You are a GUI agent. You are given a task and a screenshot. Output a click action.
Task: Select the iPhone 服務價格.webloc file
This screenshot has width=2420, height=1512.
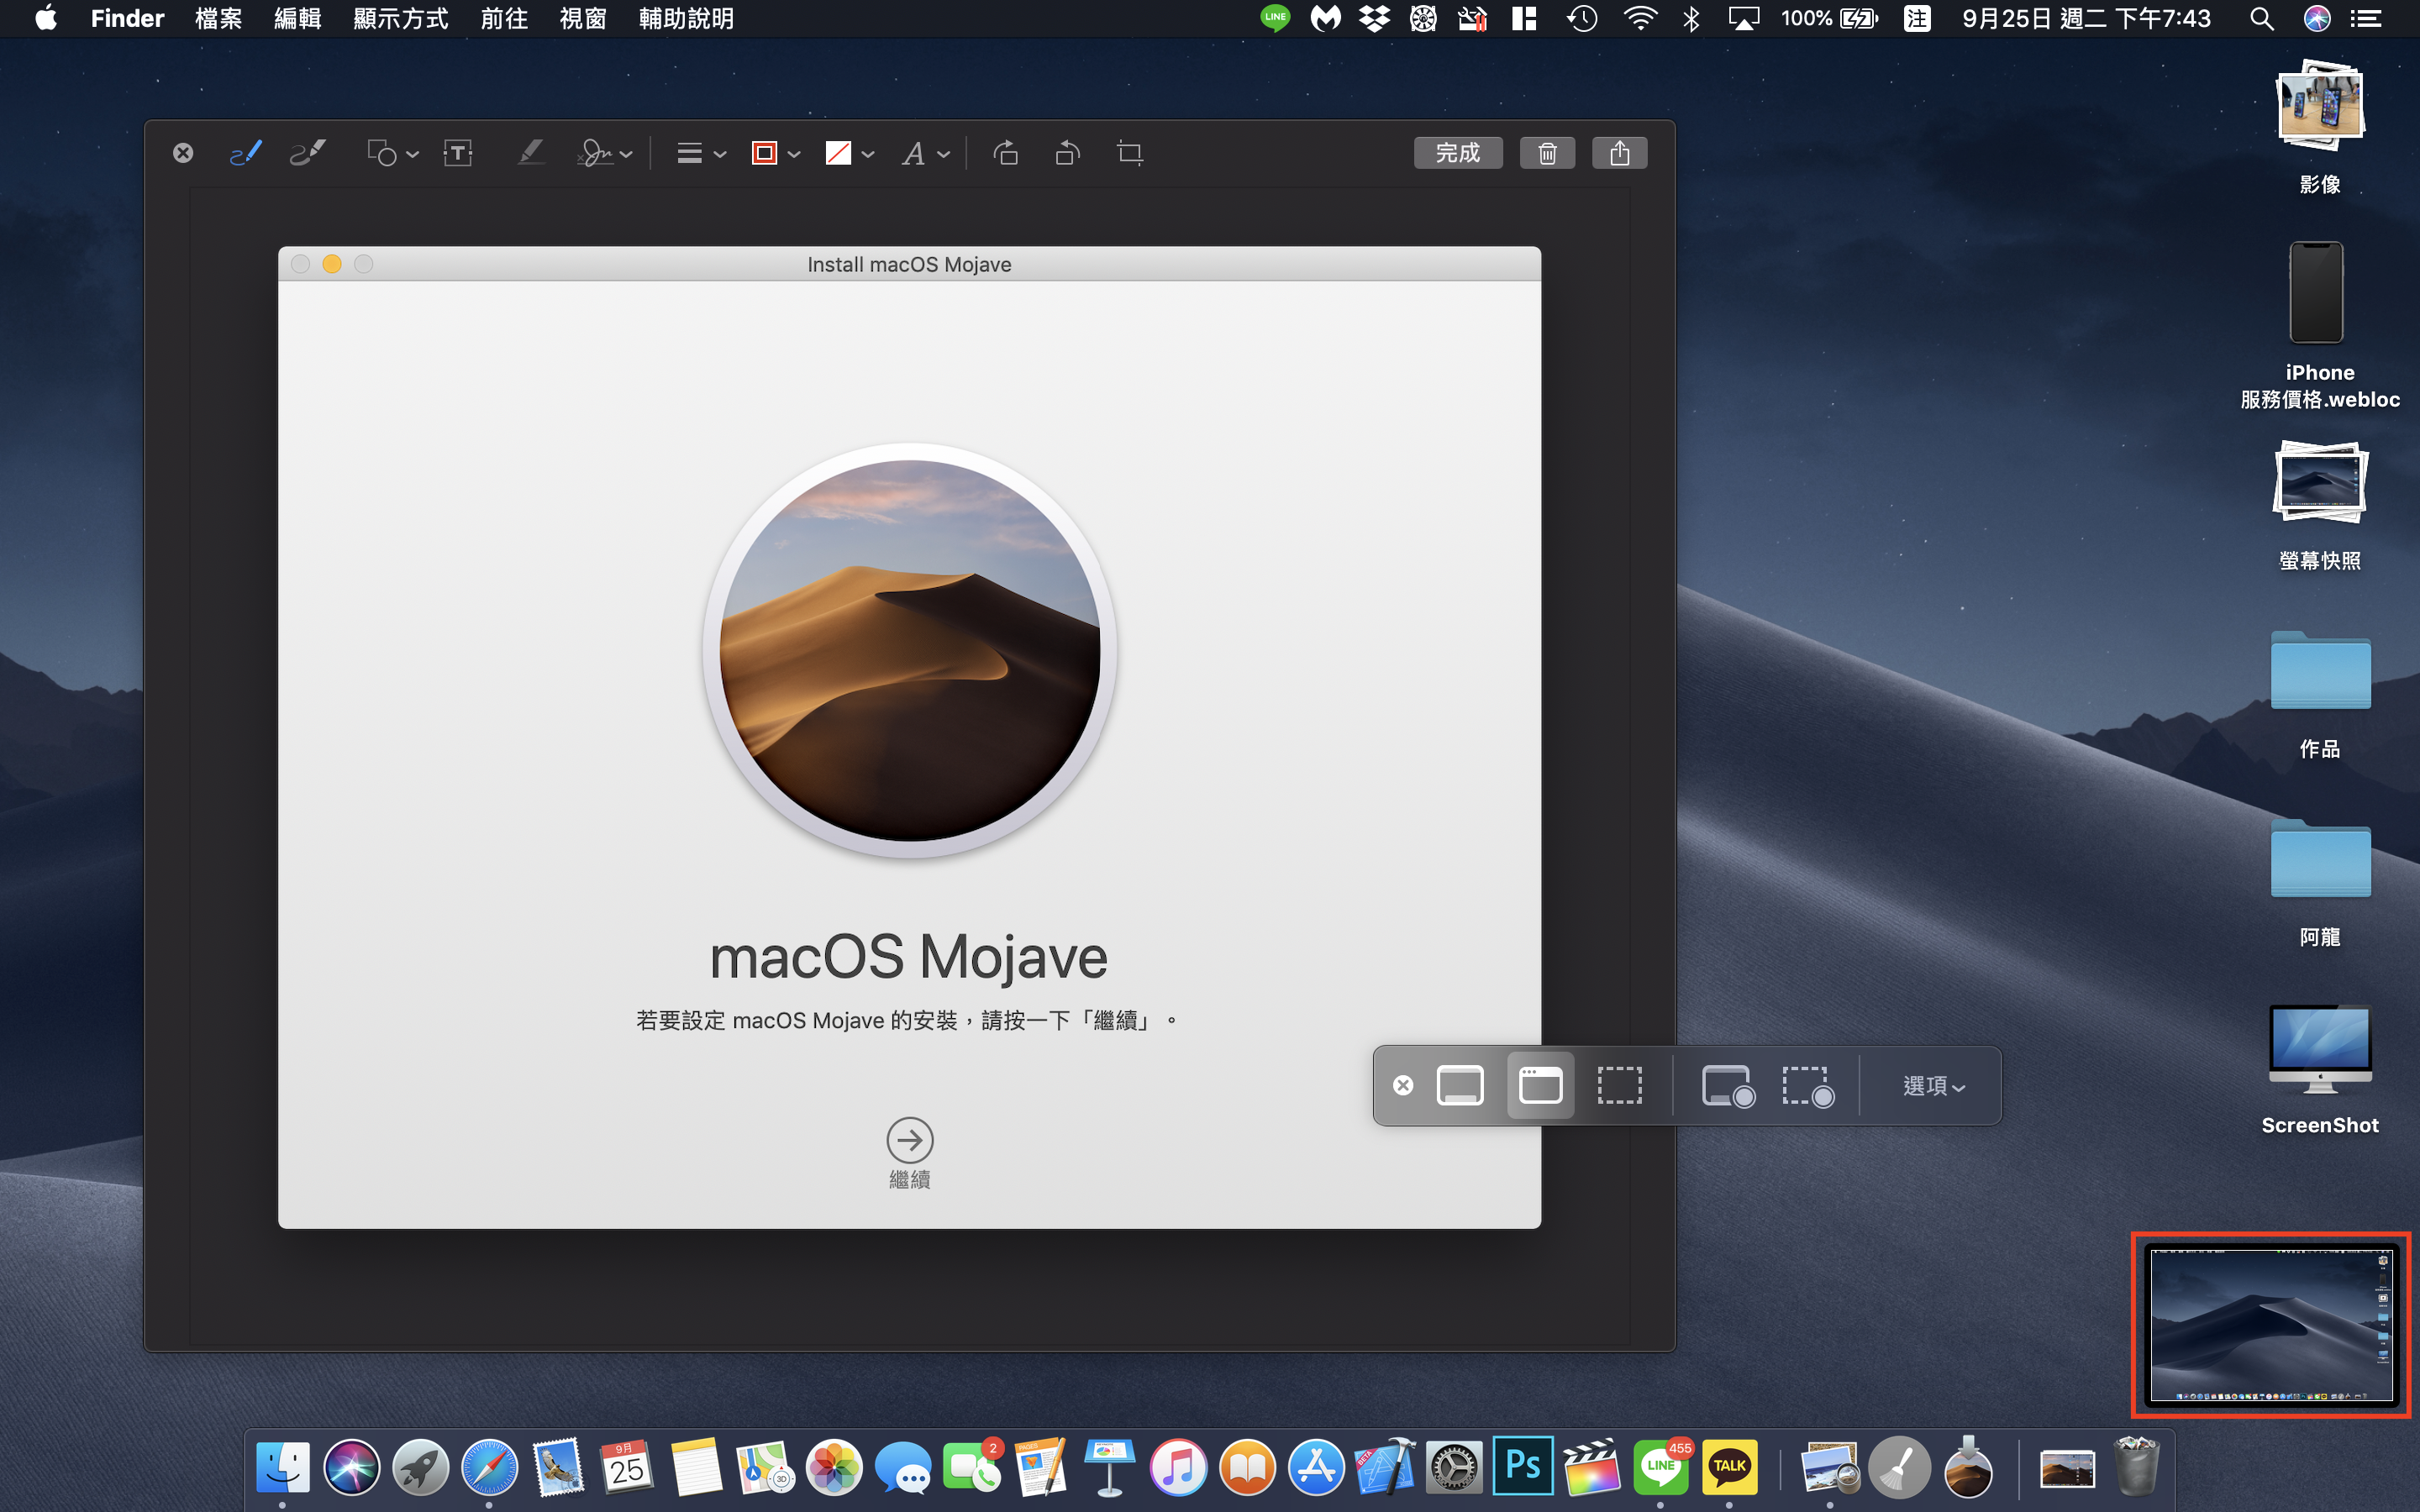[x=2320, y=325]
